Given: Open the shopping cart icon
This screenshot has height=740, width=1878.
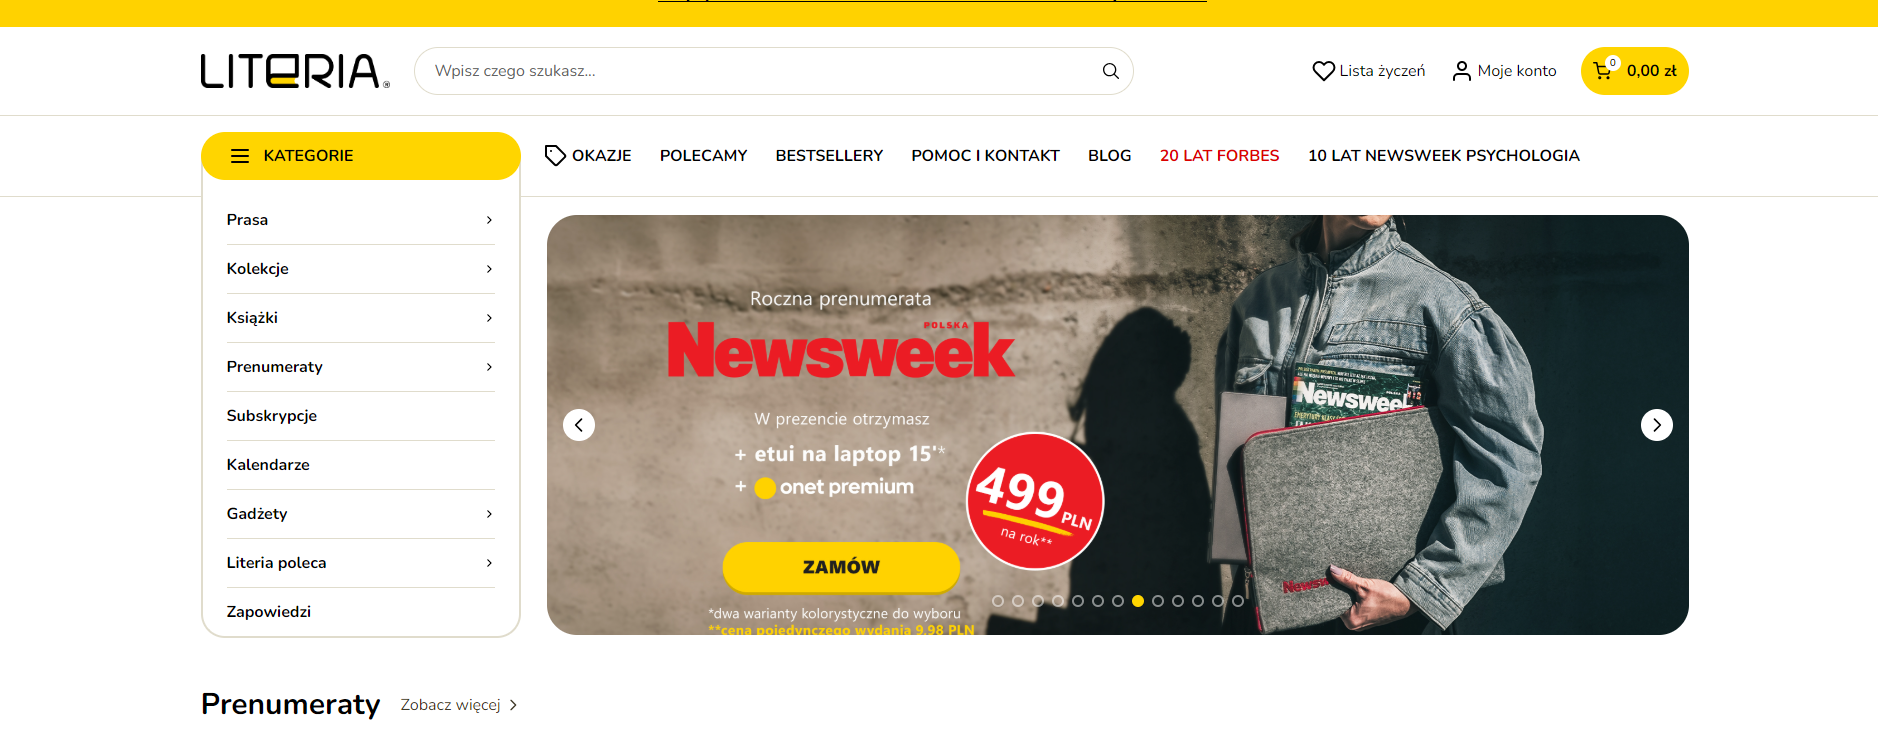Looking at the screenshot, I should click(x=1603, y=71).
